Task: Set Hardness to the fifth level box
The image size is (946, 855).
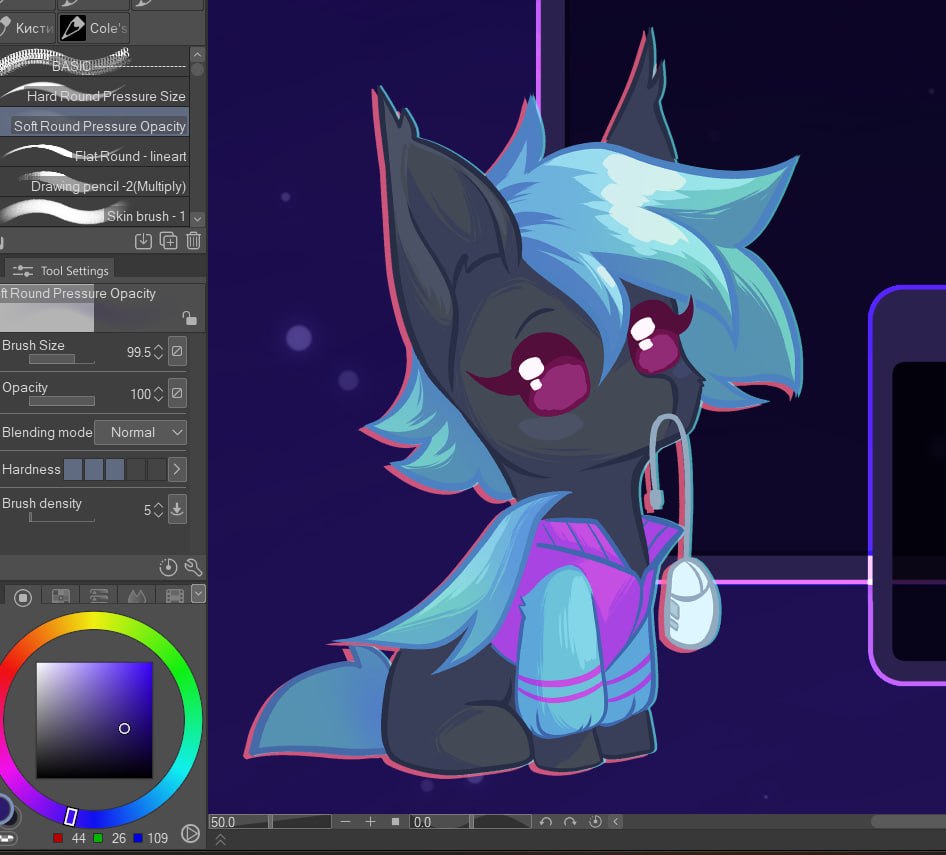Action: click(x=157, y=469)
